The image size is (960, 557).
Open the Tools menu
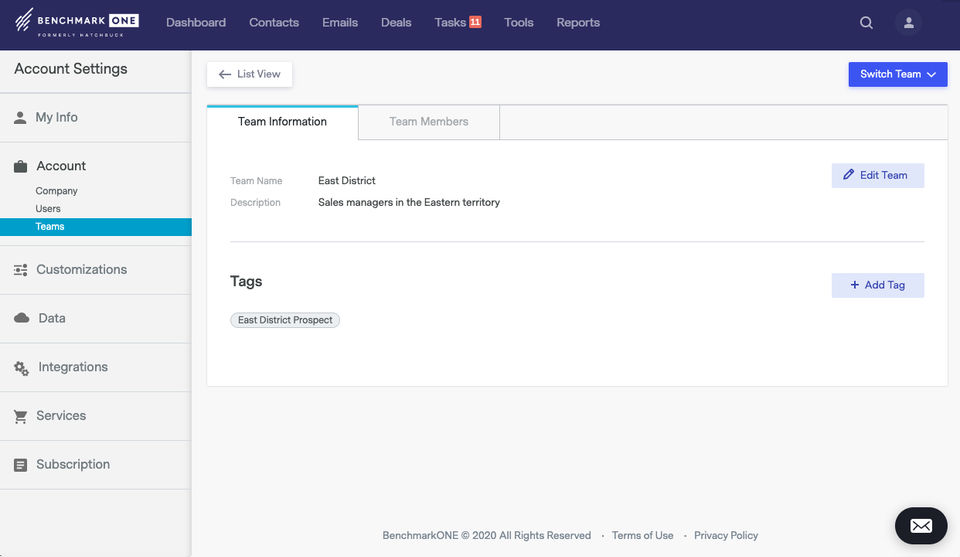[x=519, y=23]
